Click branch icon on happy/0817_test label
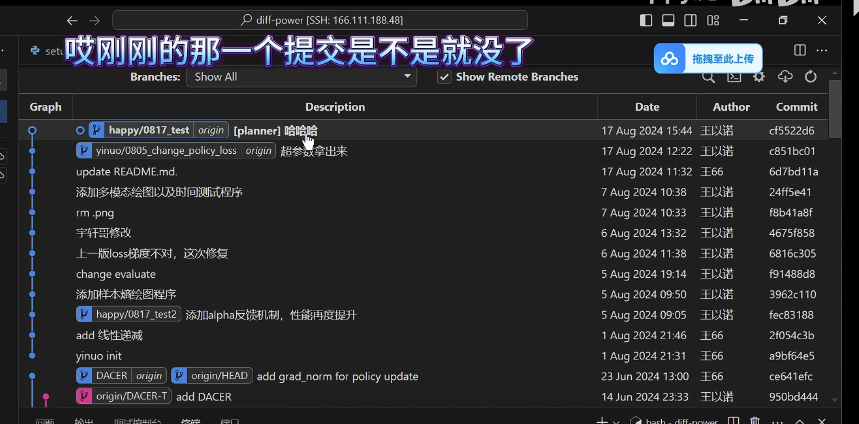This screenshot has width=859, height=424. point(96,130)
